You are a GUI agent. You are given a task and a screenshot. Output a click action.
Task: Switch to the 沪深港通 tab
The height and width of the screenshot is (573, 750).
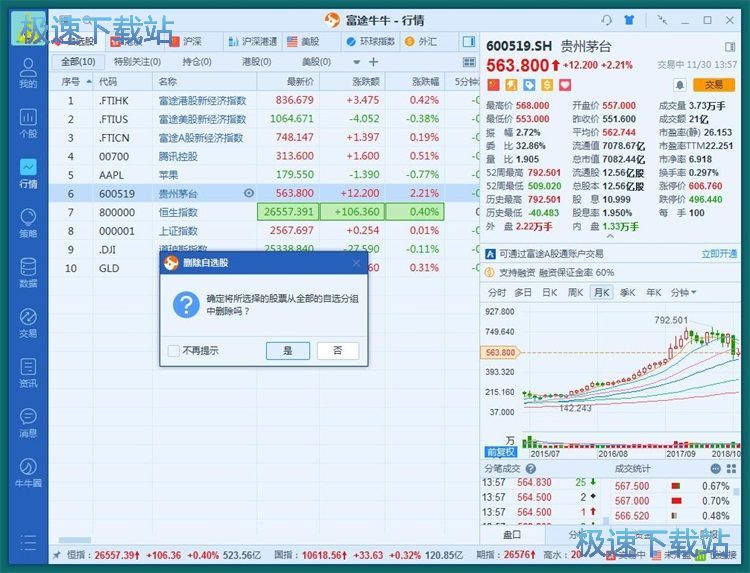click(253, 42)
